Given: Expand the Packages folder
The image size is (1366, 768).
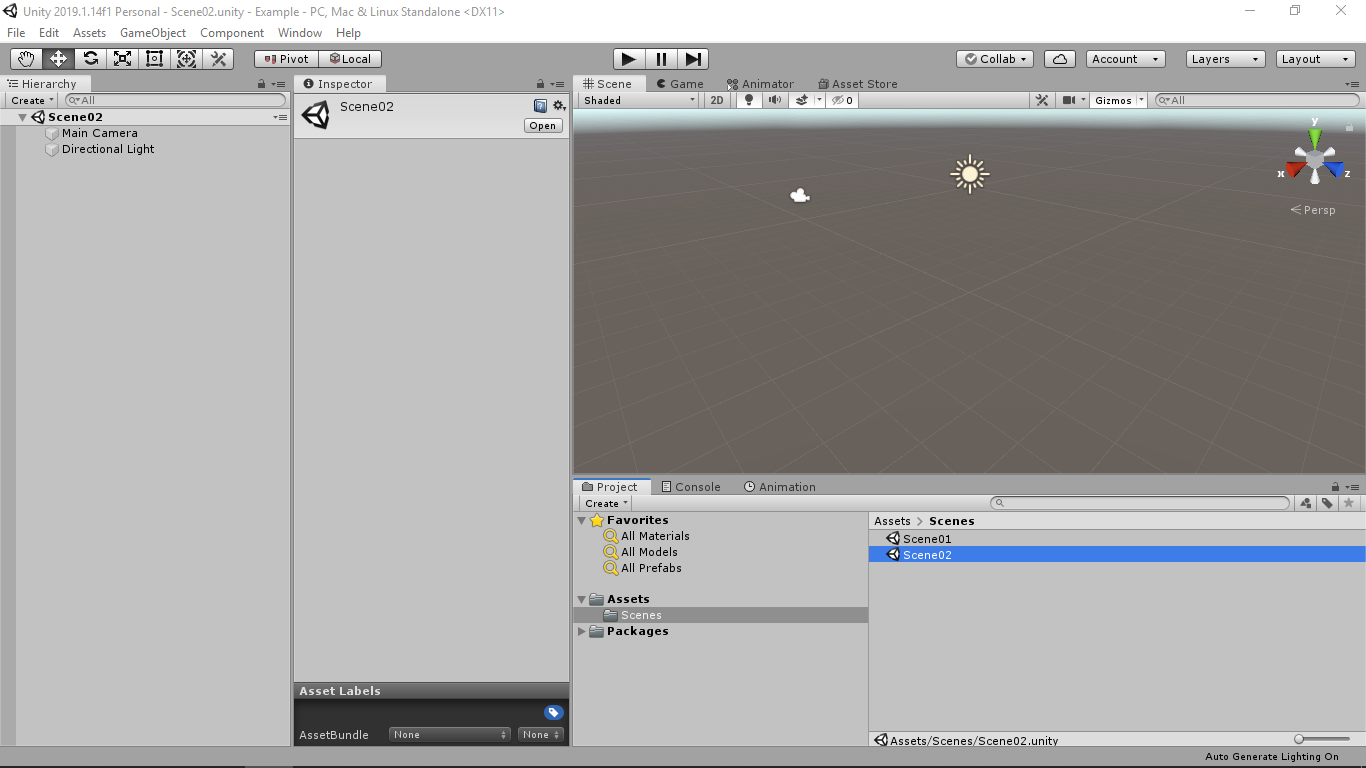Looking at the screenshot, I should tap(582, 631).
